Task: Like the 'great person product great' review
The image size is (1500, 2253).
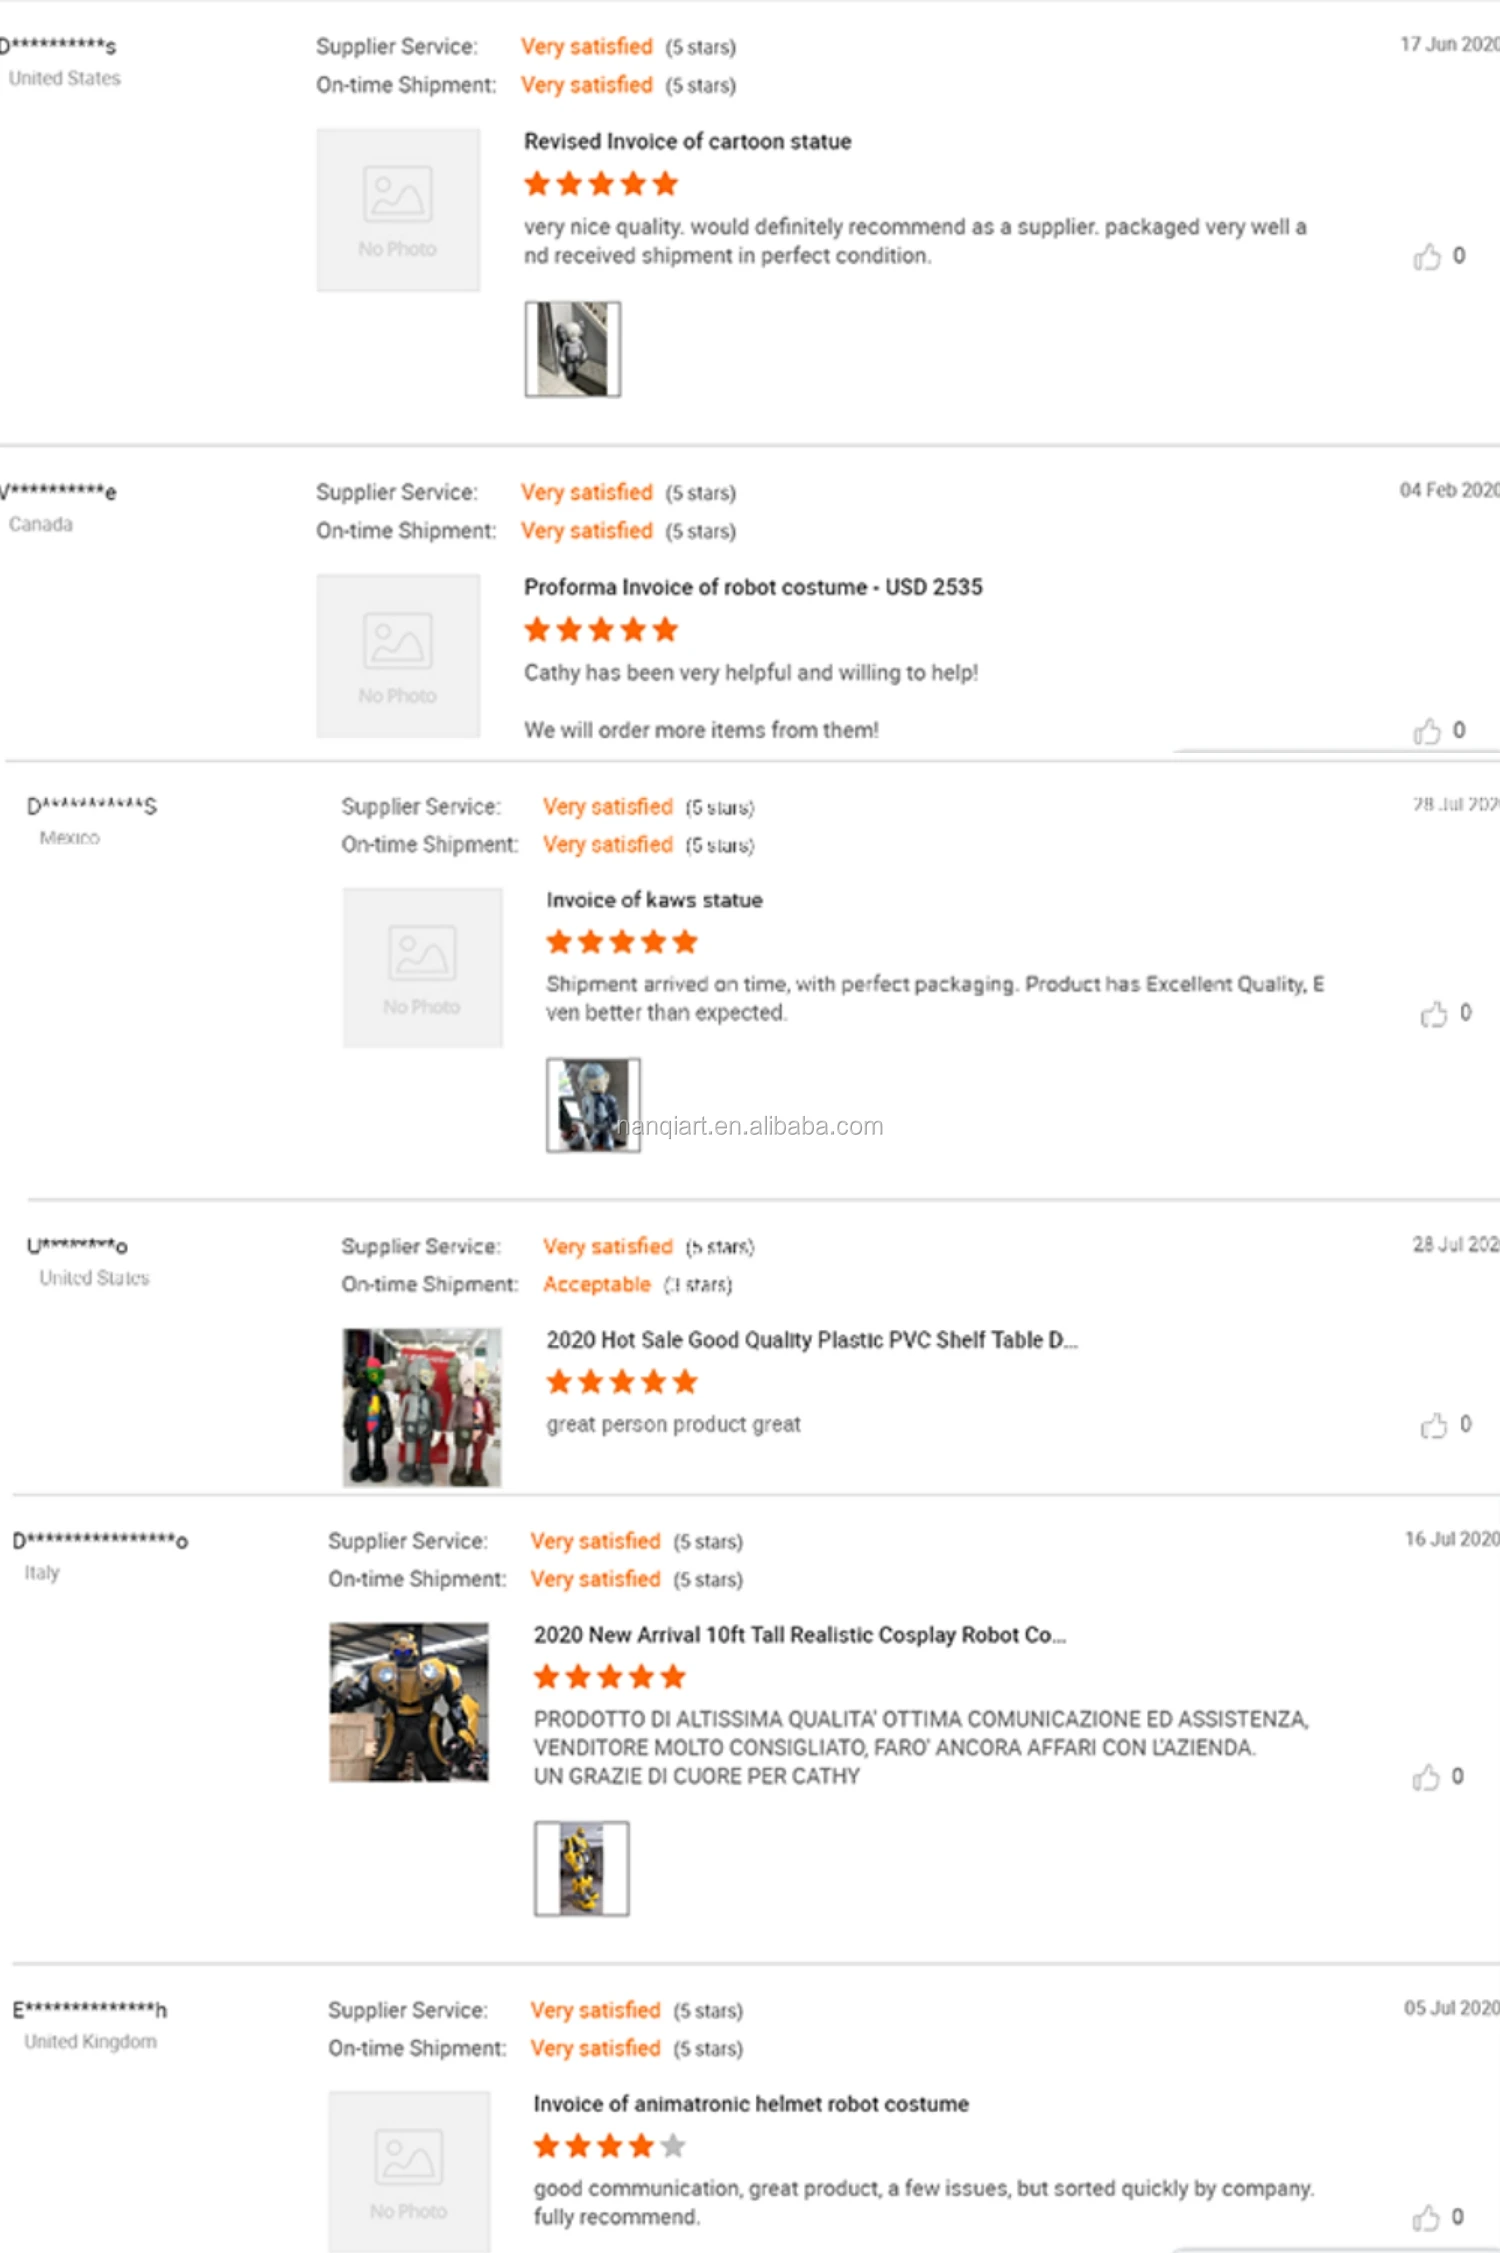Action: 1433,1425
